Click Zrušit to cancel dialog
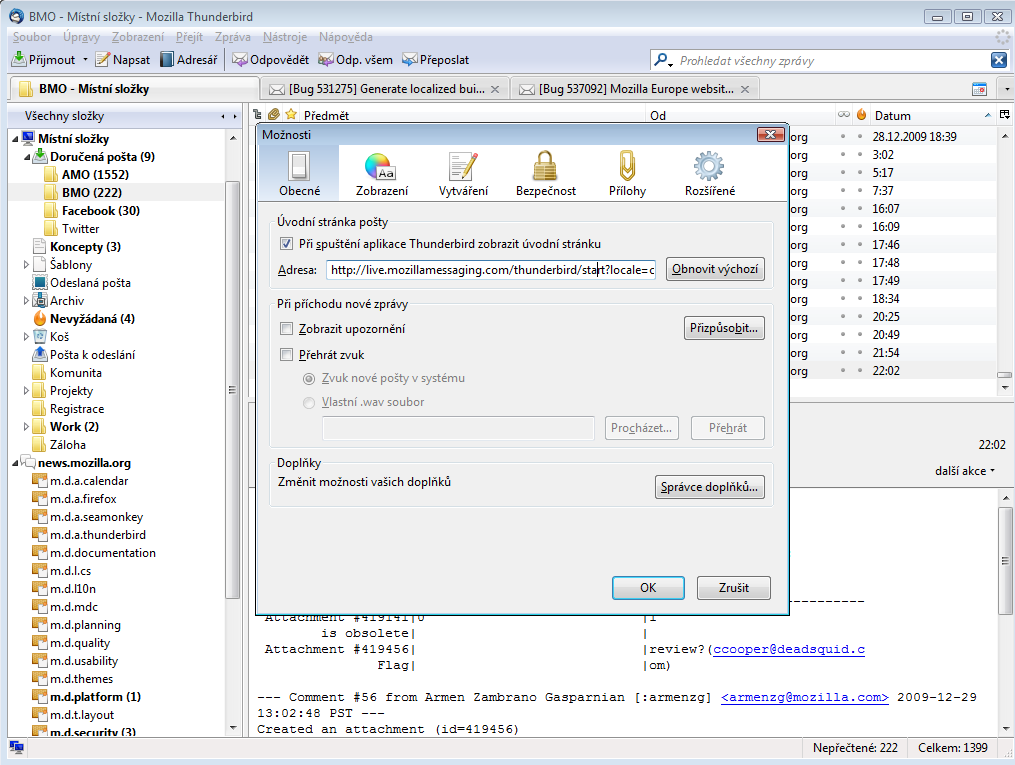Image resolution: width=1015 pixels, height=765 pixels. 733,588
